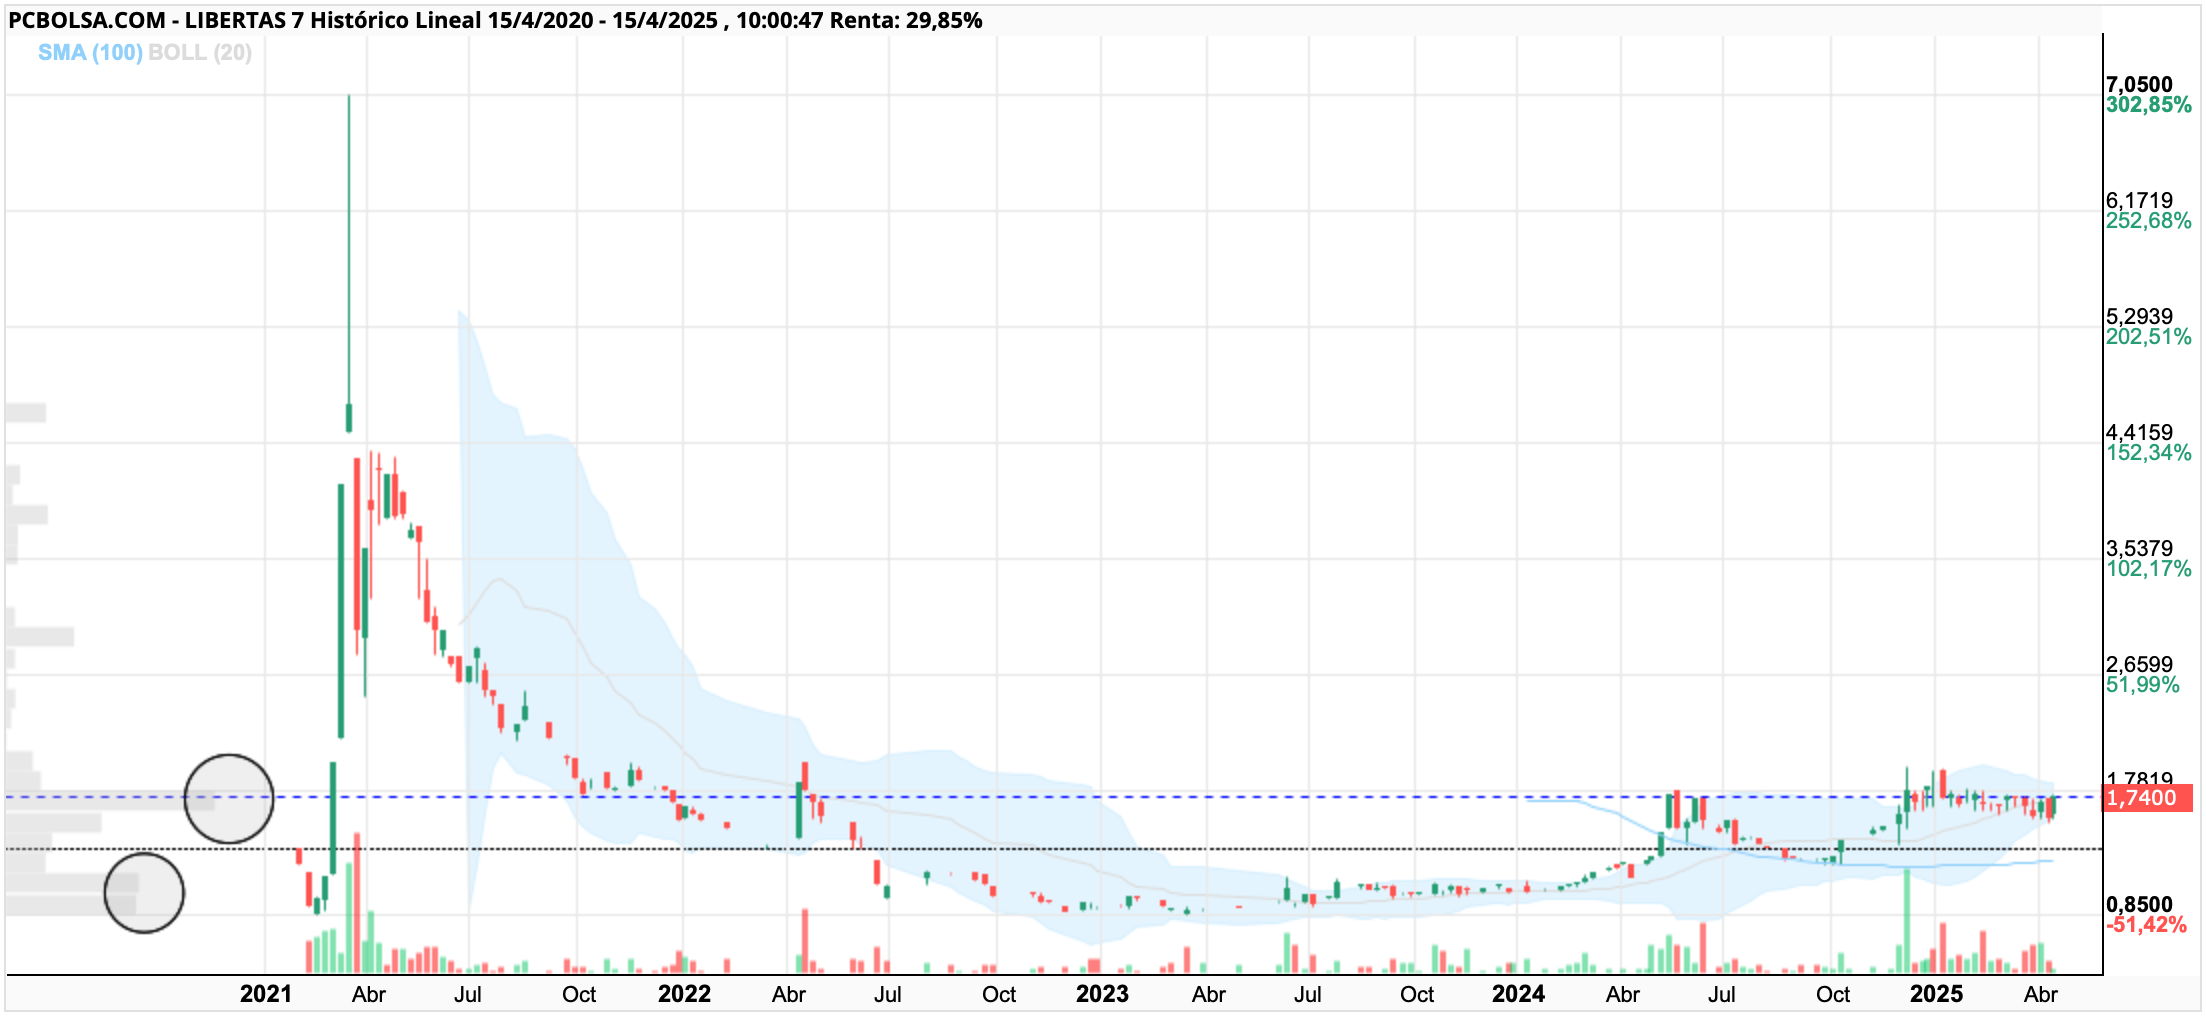Viewport: 2206px width, 1016px height.
Task: Click the 0,8500 price axis label
Action: [x=2139, y=904]
